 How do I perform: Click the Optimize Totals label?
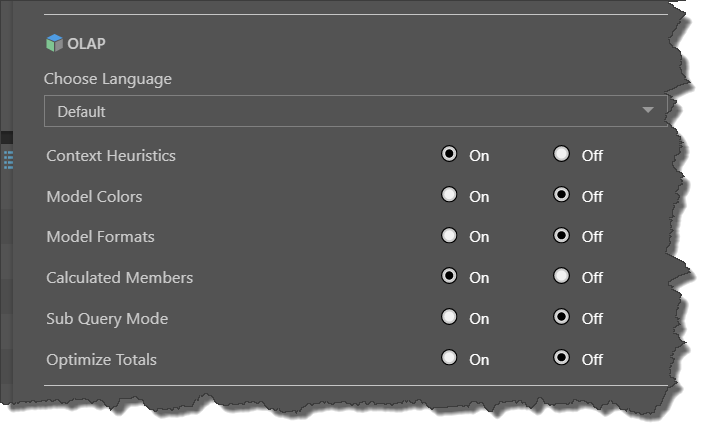coord(101,359)
